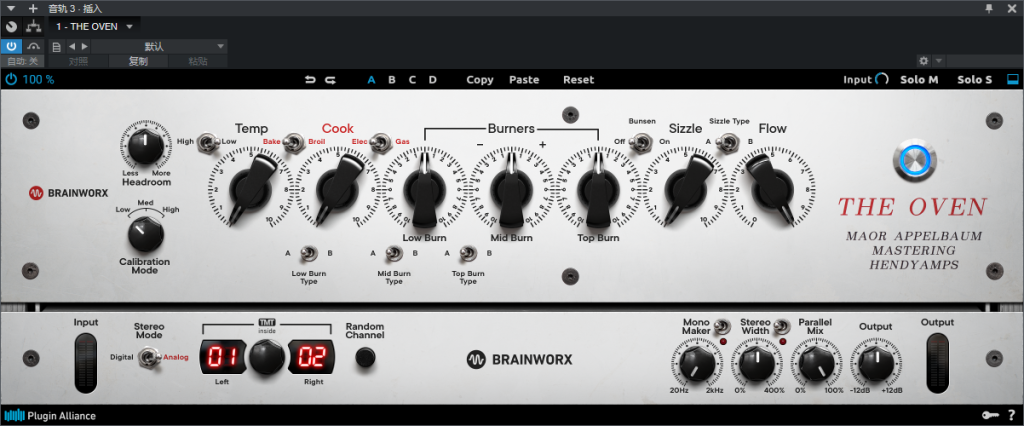
Task: Flip the Elec/Gas toggle switch
Action: 381,142
